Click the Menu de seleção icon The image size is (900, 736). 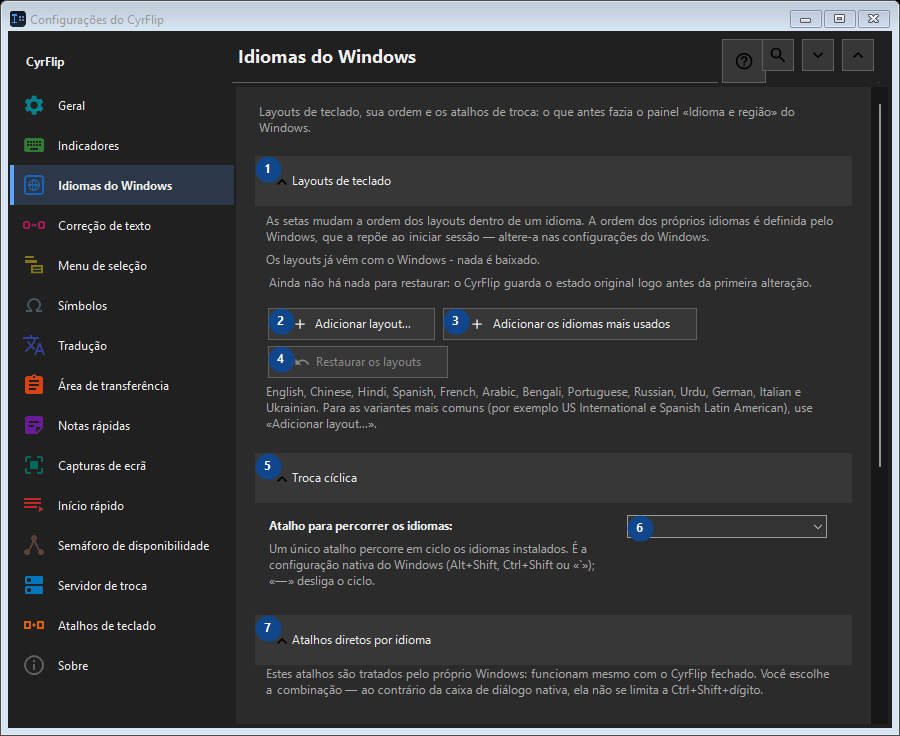[x=34, y=265]
